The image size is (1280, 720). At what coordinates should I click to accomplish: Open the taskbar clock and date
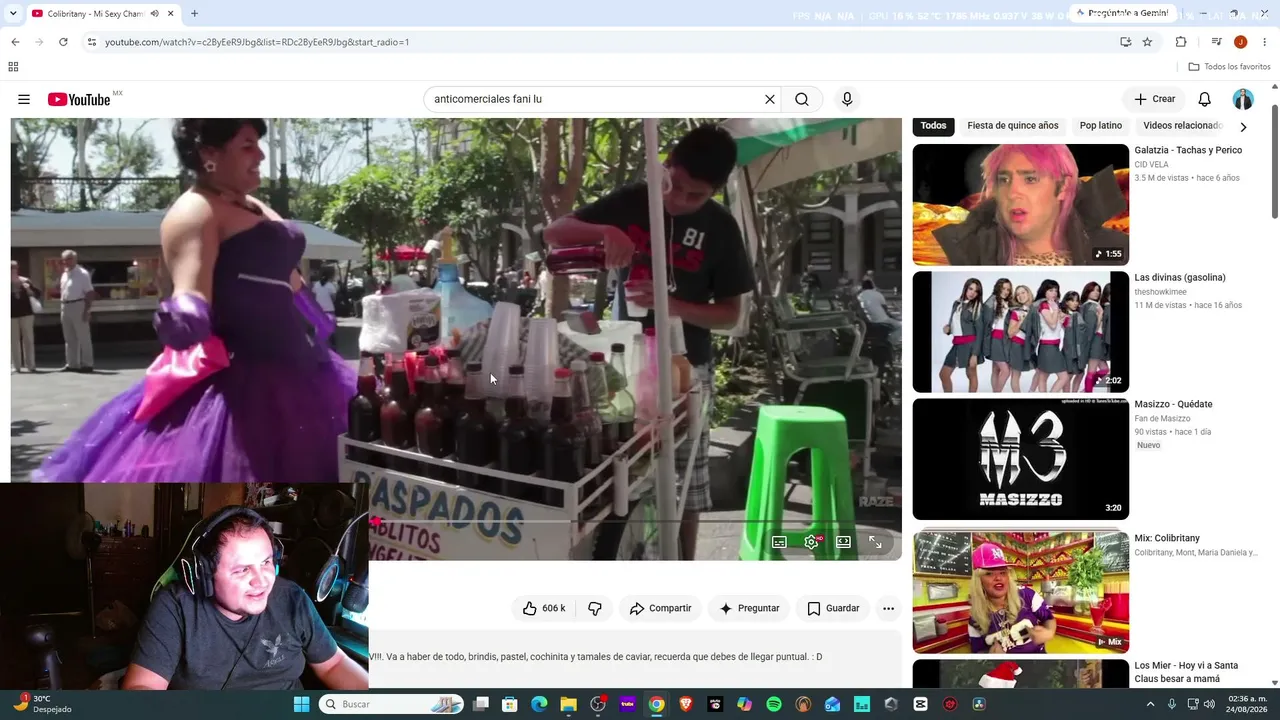[1245, 704]
